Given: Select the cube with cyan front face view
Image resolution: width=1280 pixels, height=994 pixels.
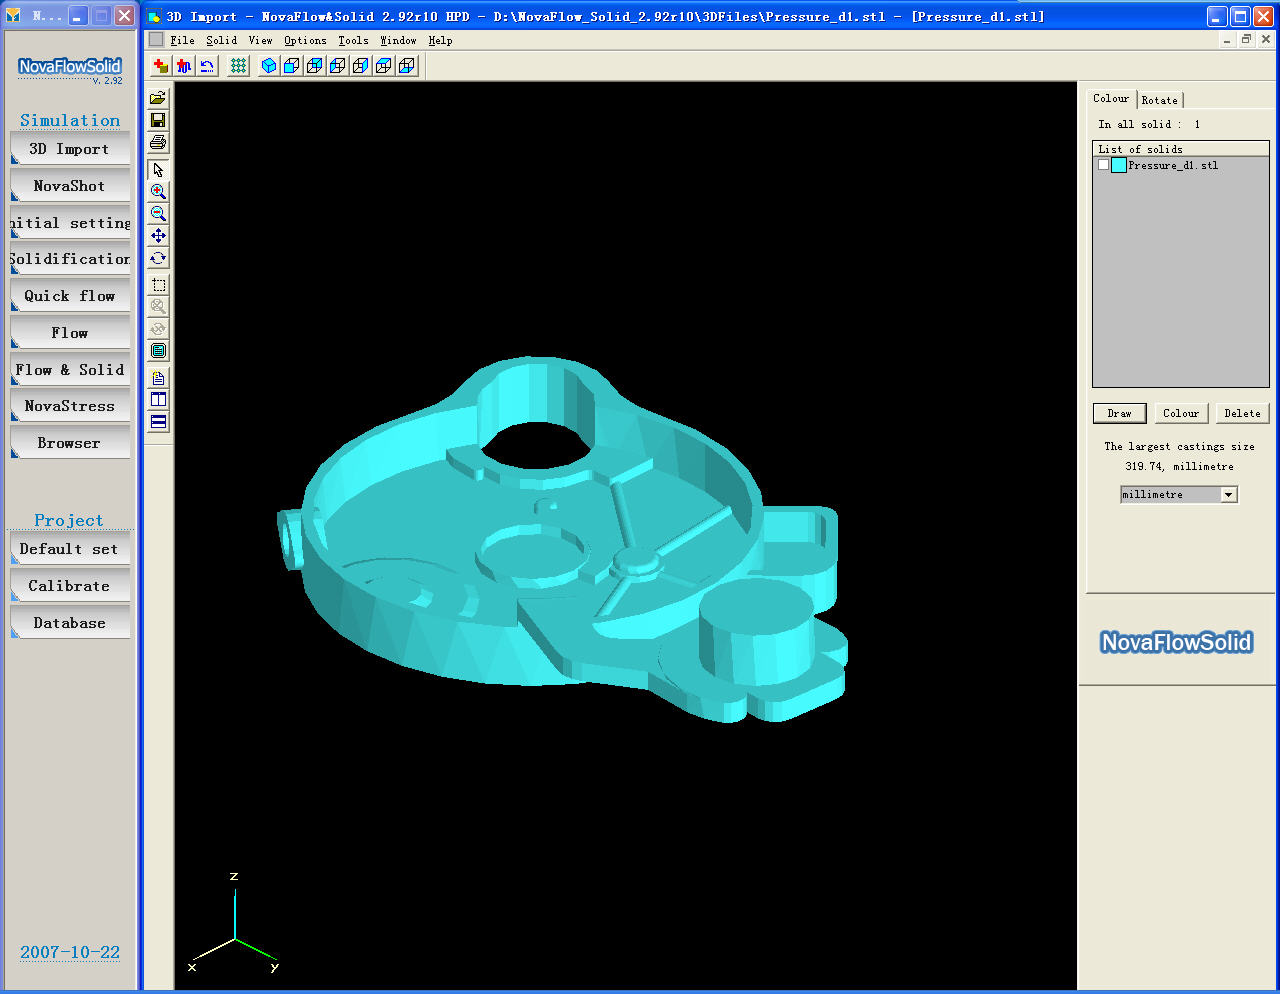Looking at the screenshot, I should click(x=292, y=66).
